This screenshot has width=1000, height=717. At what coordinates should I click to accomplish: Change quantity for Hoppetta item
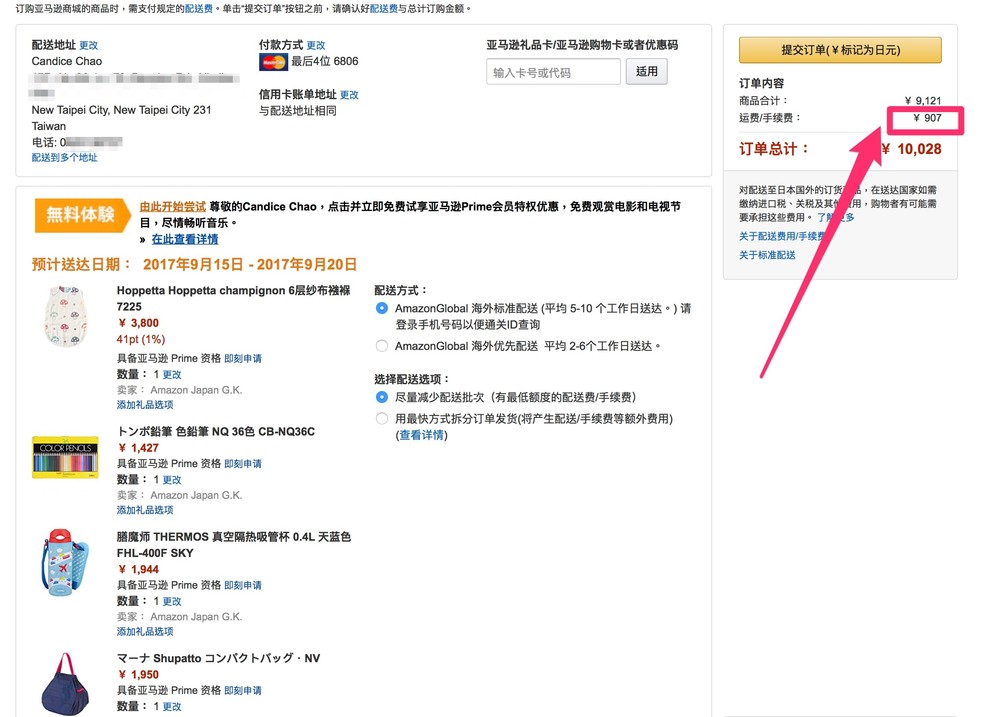172,374
